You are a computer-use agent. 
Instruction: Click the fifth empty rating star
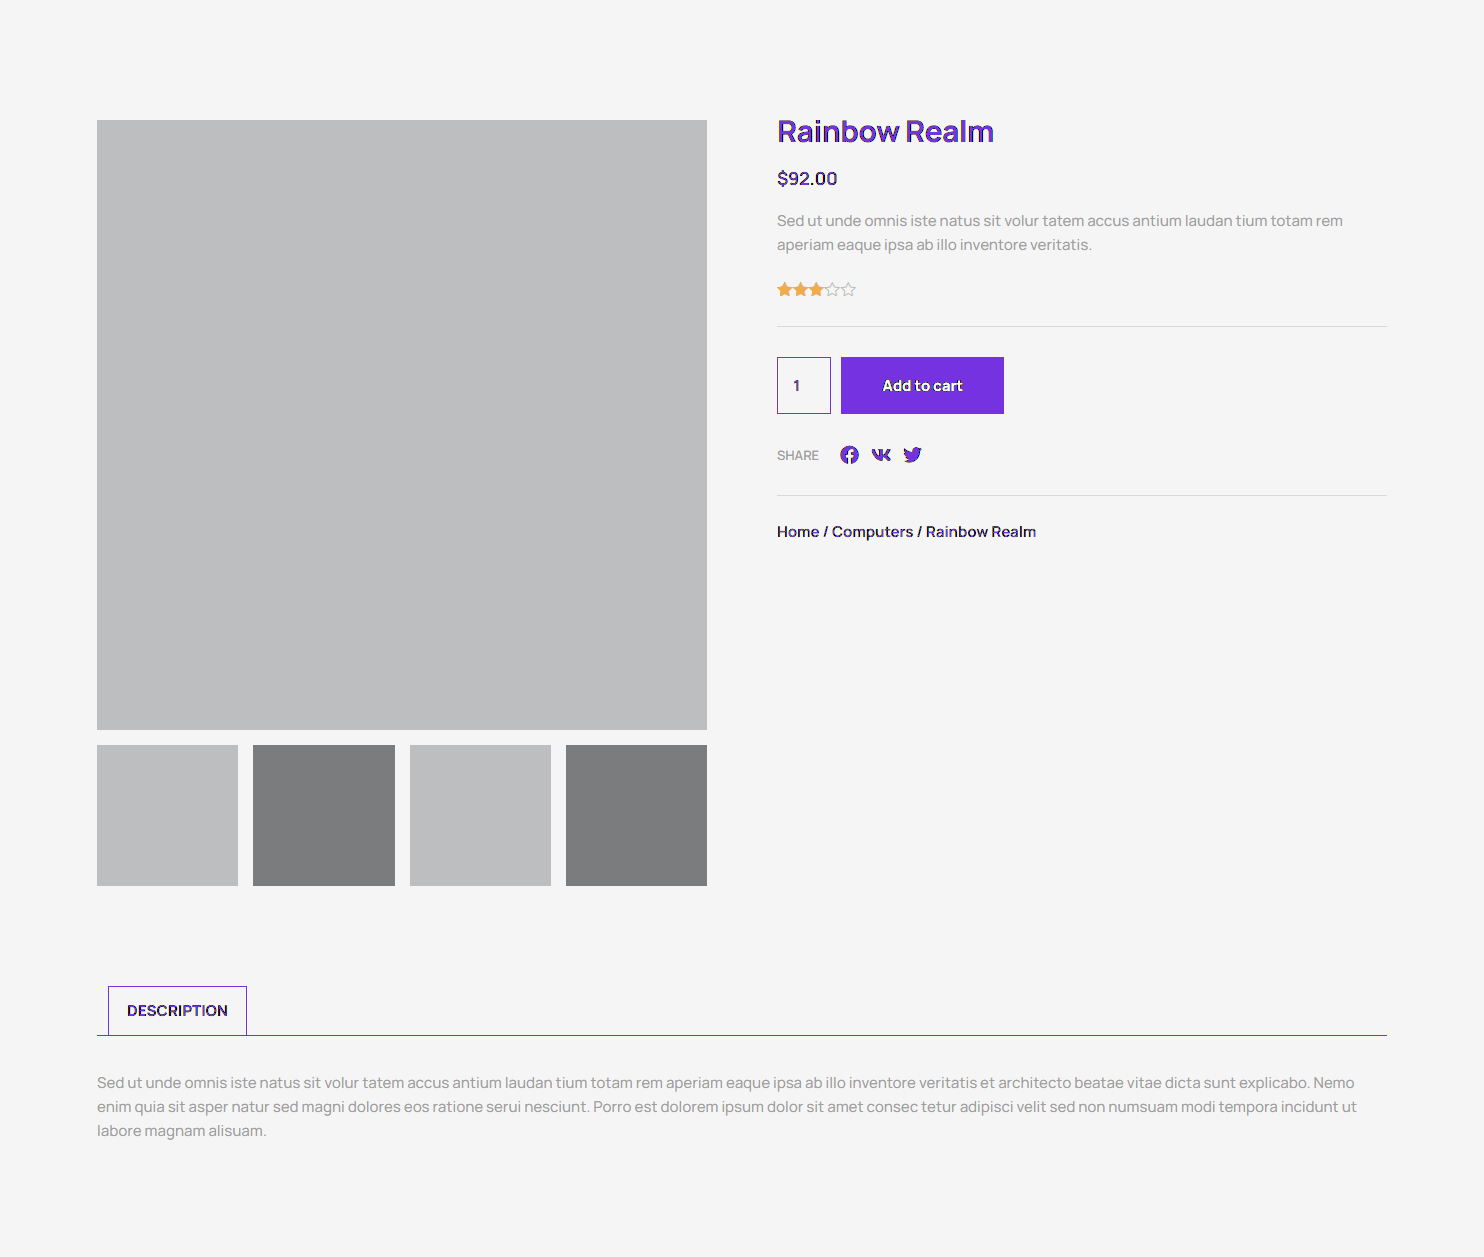849,290
